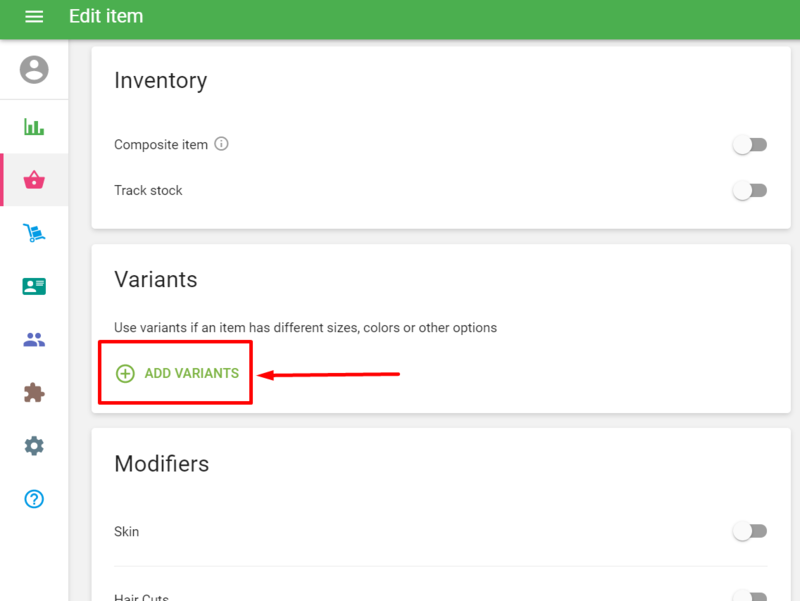Enable the Composite item toggle
This screenshot has width=800, height=601.
point(749,145)
